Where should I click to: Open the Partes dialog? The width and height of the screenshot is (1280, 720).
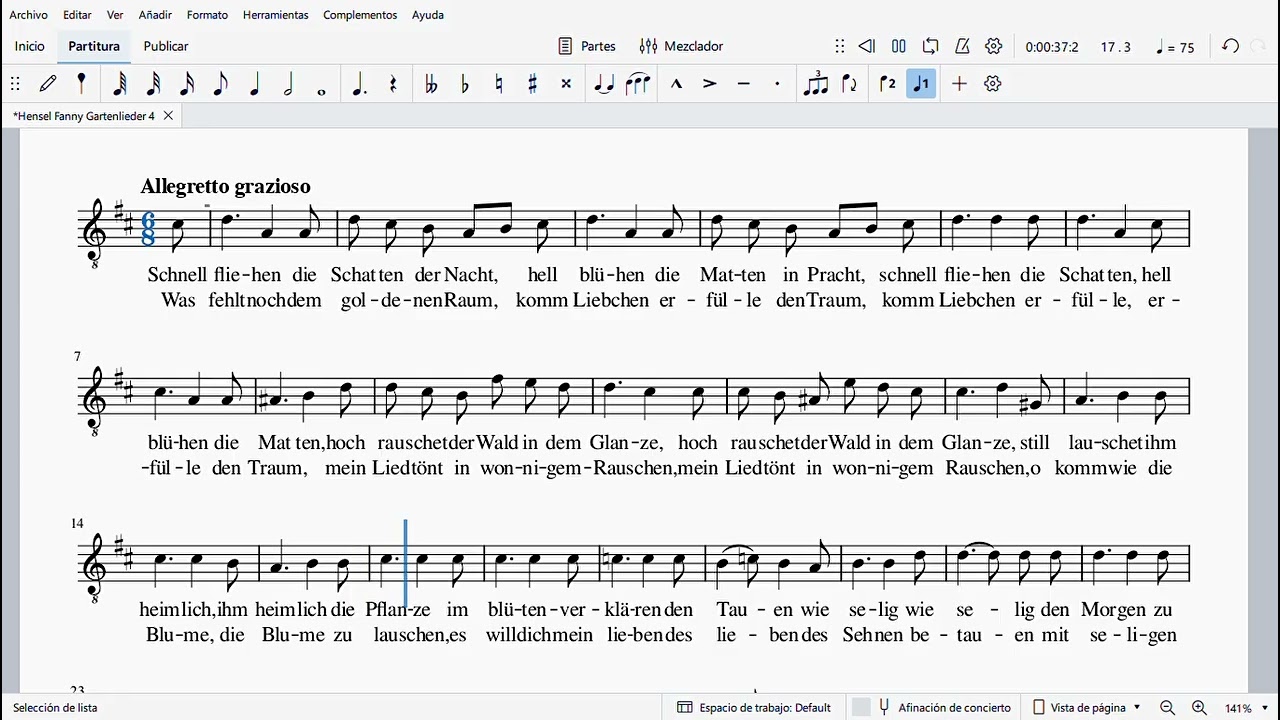point(587,46)
